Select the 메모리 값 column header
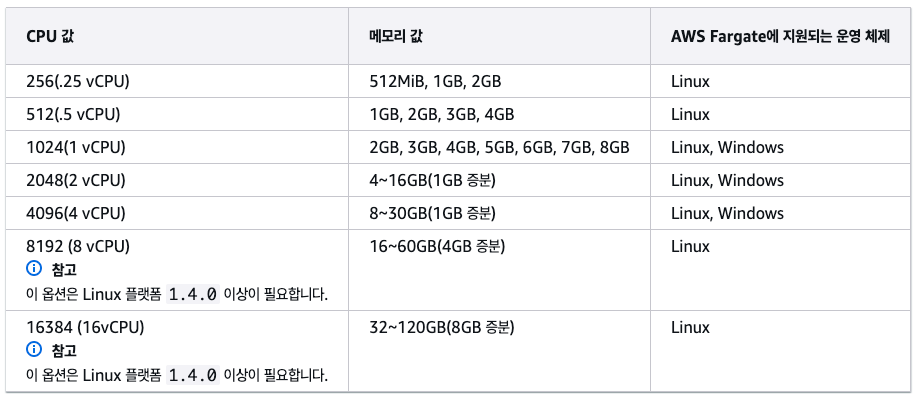915x394 pixels. click(500, 36)
